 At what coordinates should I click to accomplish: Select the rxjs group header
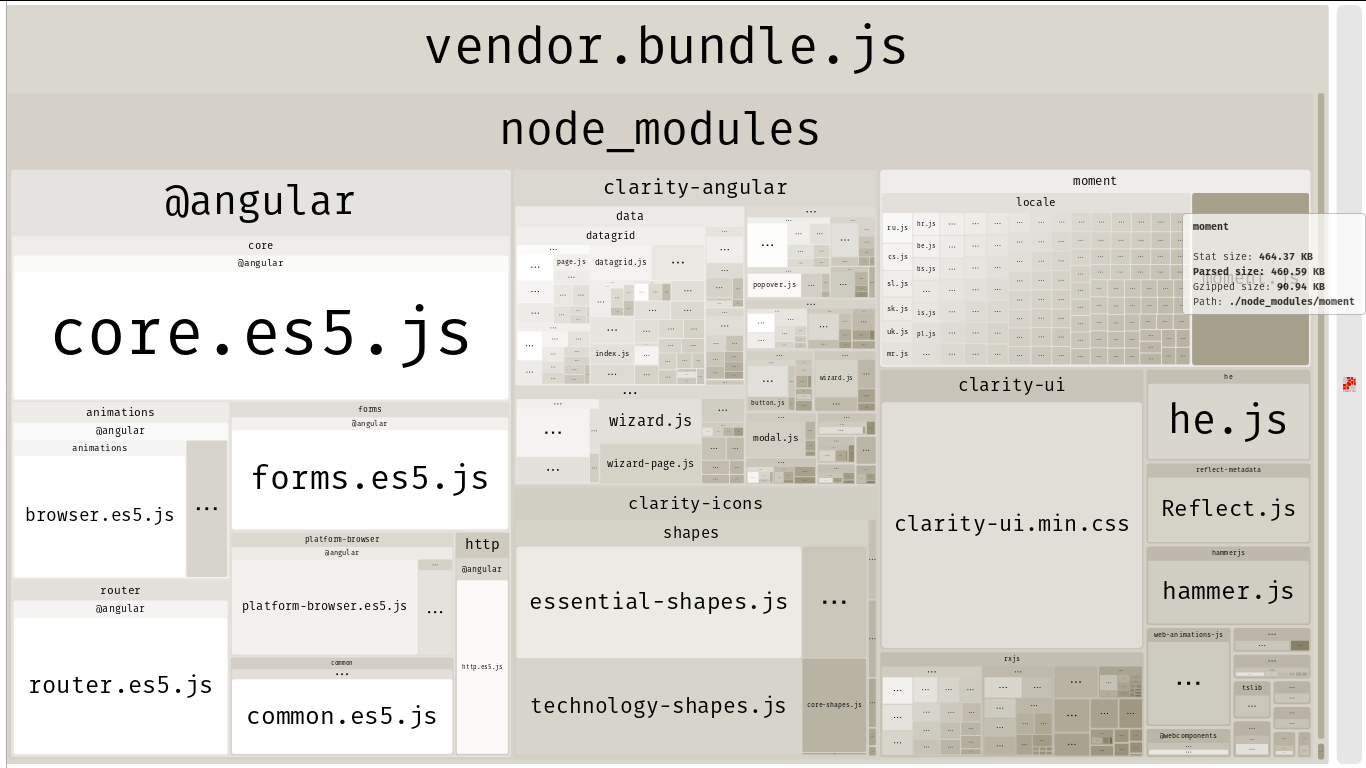tap(1011, 659)
